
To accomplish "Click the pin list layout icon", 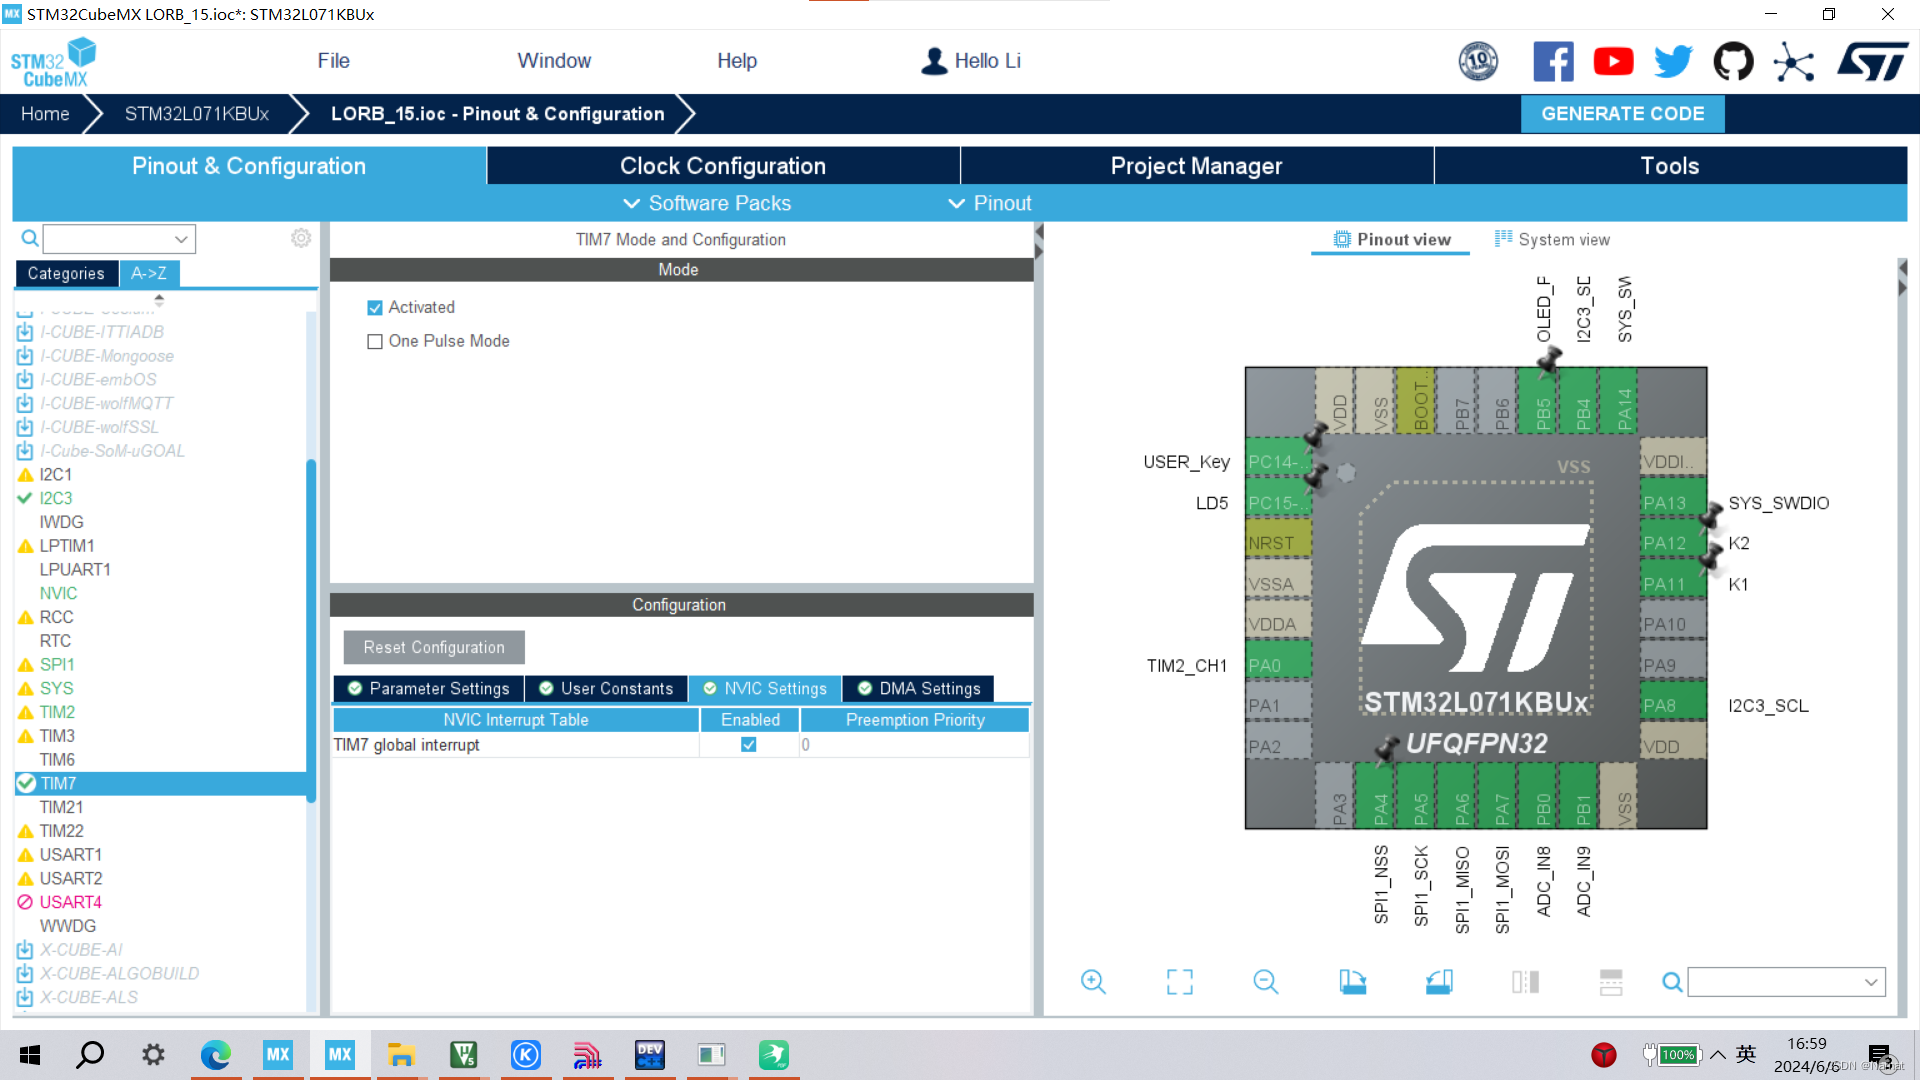I will coord(1611,982).
